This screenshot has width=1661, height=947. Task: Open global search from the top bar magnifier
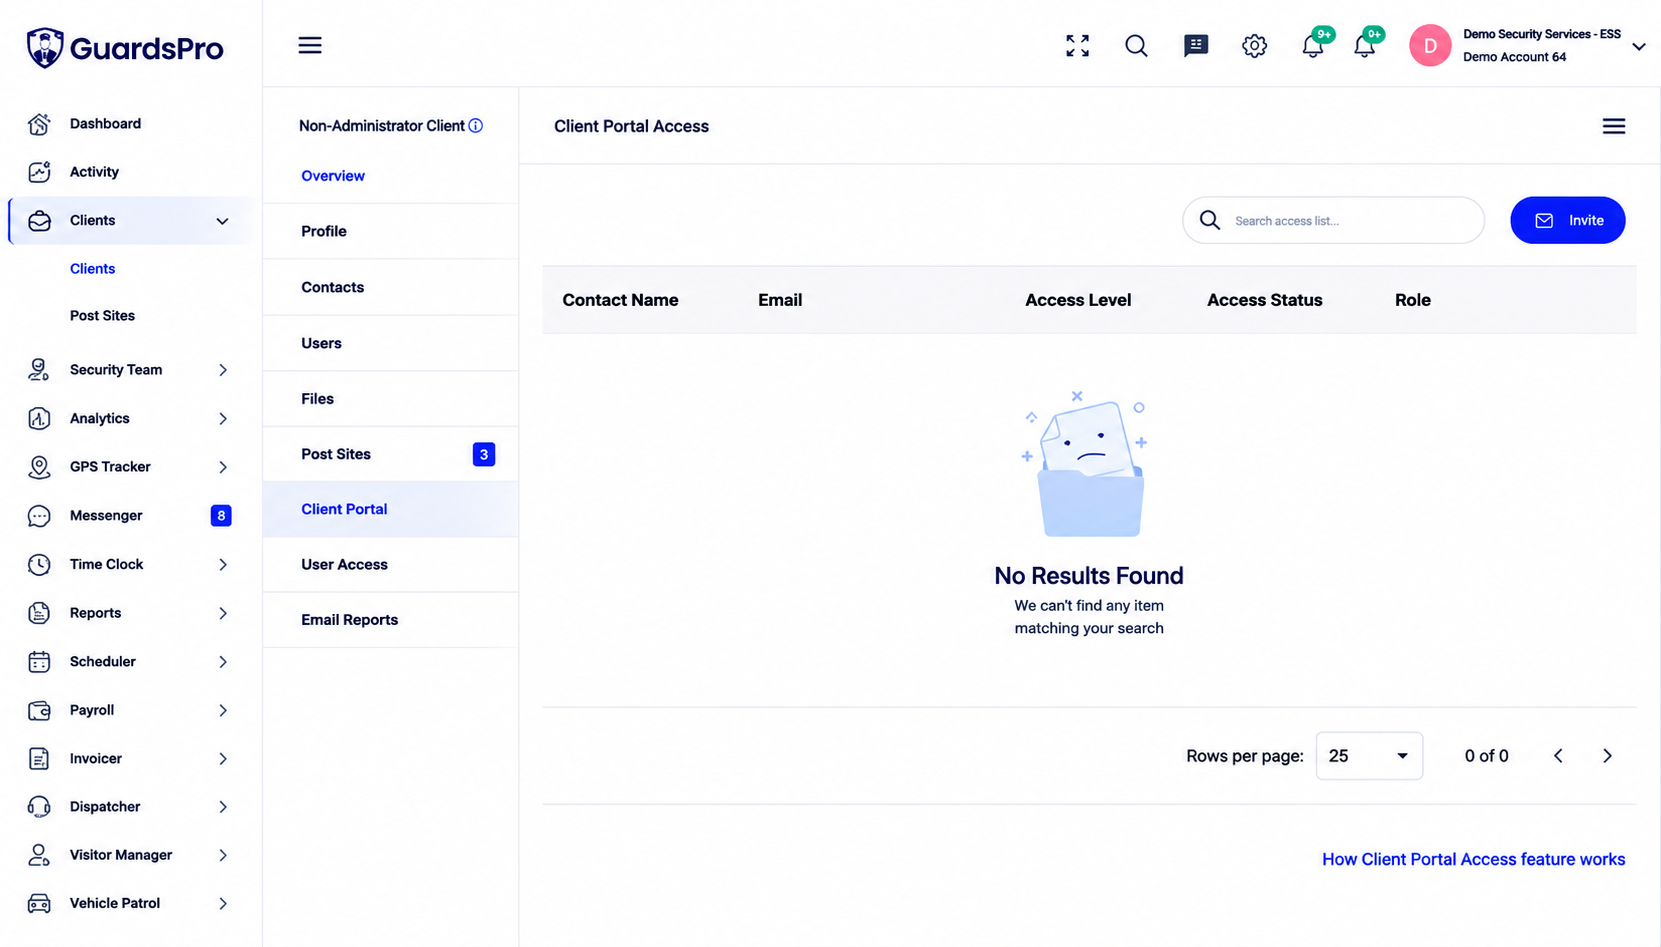point(1136,46)
